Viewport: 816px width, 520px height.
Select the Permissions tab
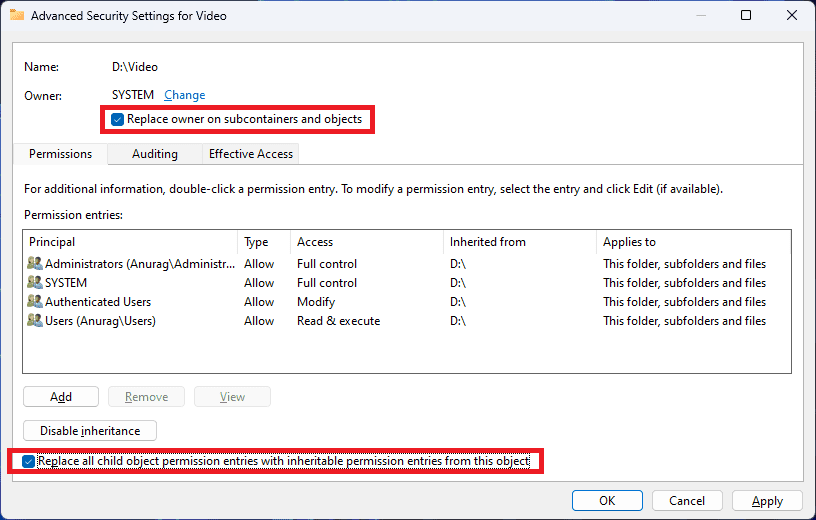[x=60, y=154]
